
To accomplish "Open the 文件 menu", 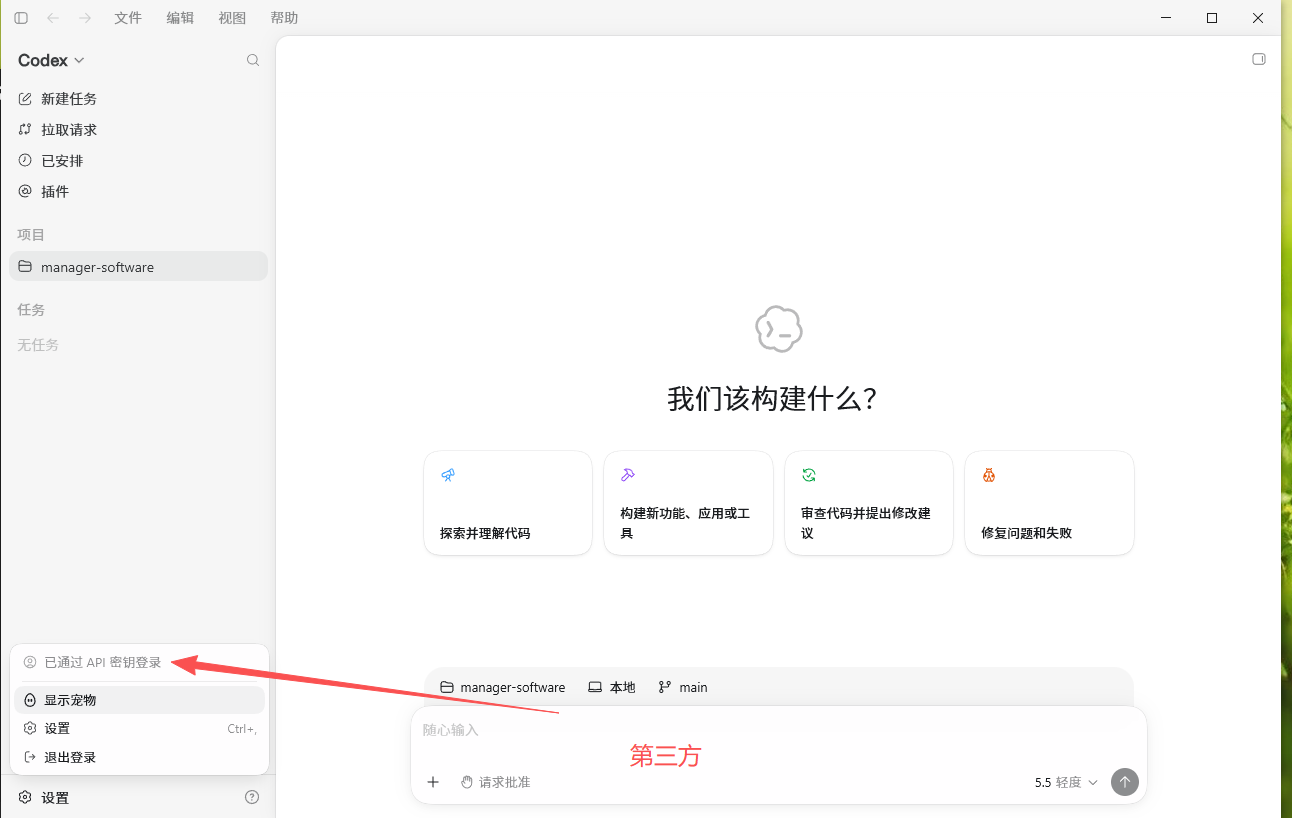I will 128,18.
